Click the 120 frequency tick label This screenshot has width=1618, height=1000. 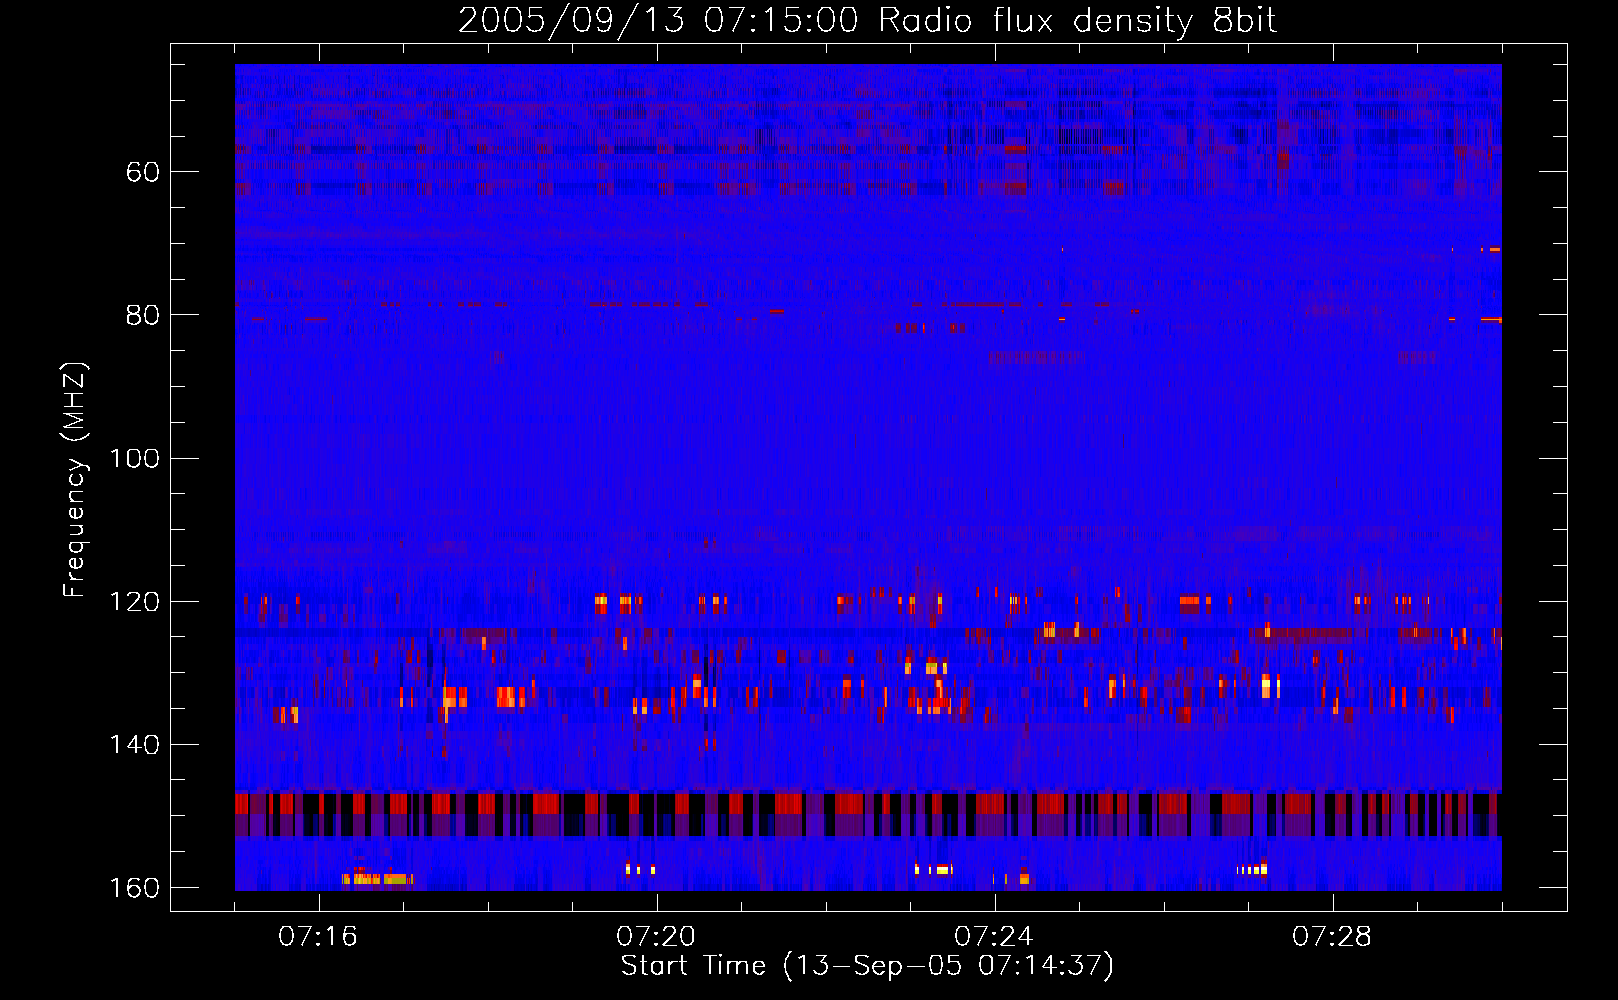[134, 602]
